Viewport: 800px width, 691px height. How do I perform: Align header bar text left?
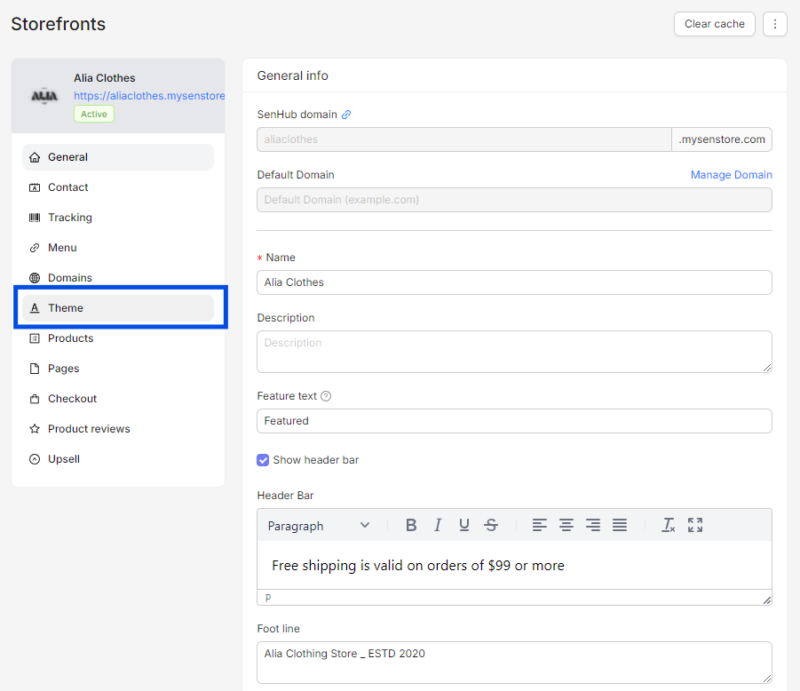click(539, 525)
